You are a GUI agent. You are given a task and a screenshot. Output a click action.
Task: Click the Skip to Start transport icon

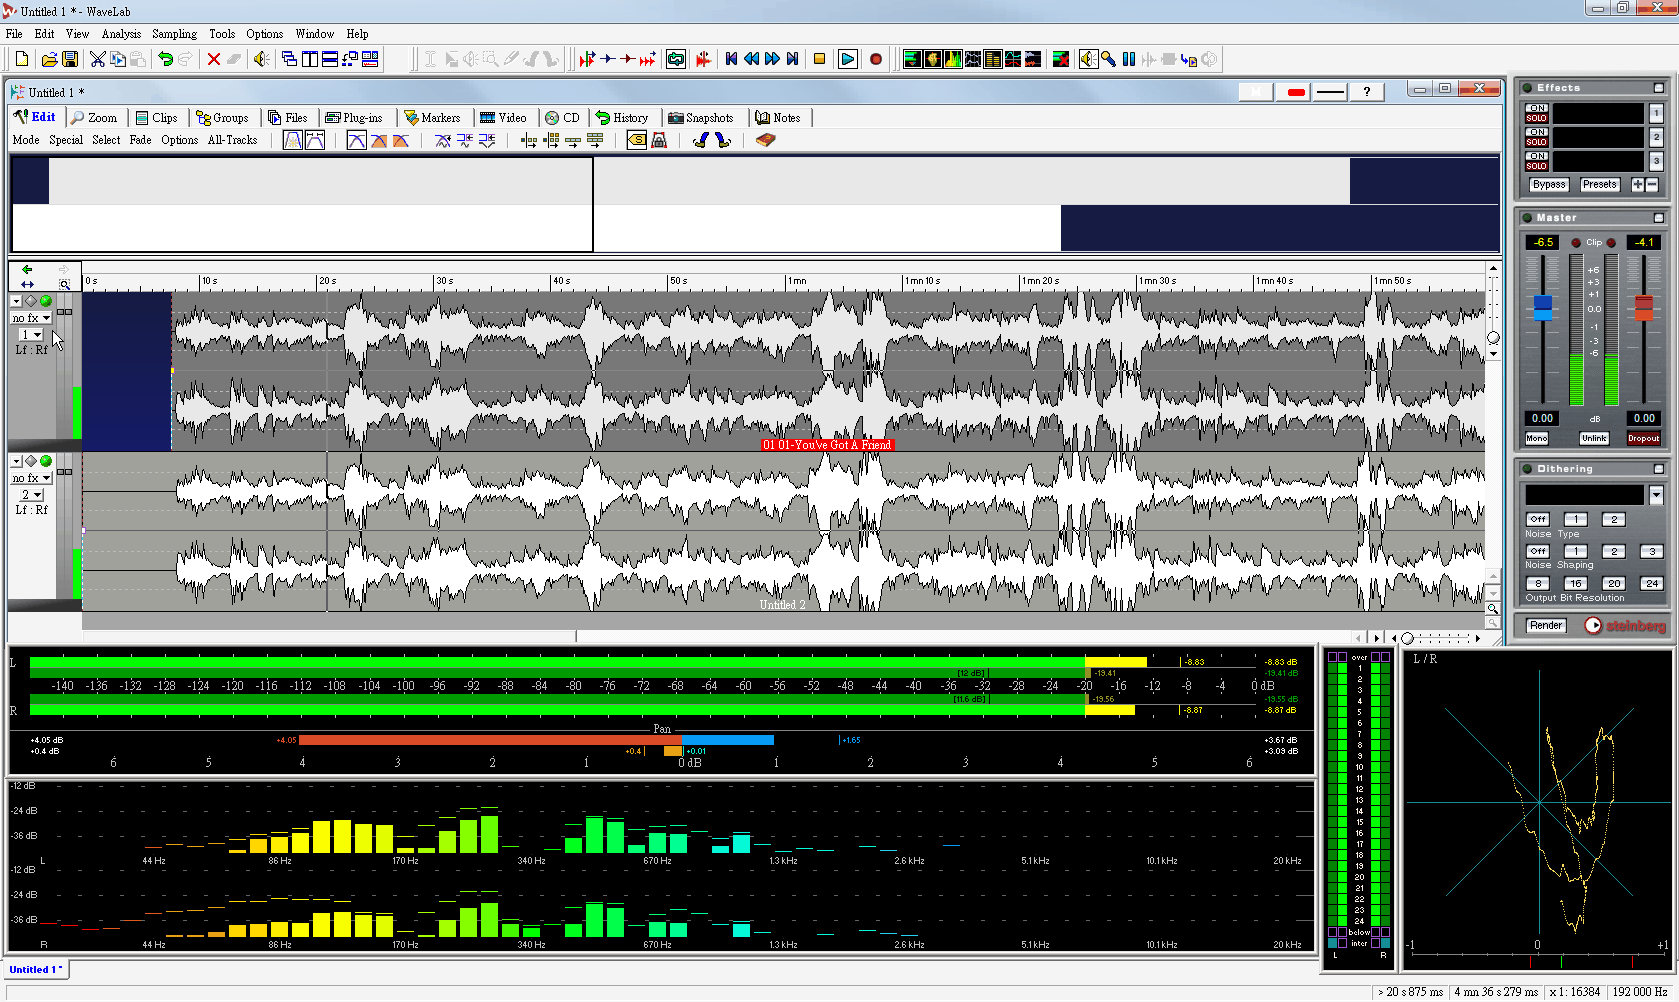click(x=731, y=59)
